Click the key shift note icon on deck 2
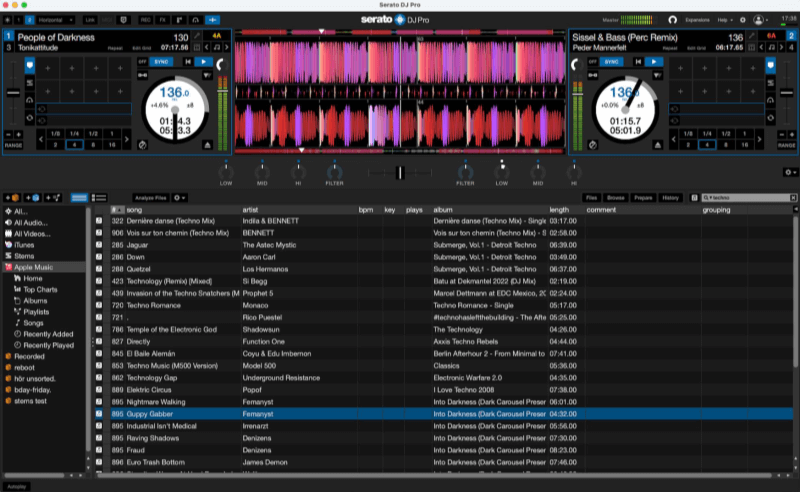 coord(771,47)
